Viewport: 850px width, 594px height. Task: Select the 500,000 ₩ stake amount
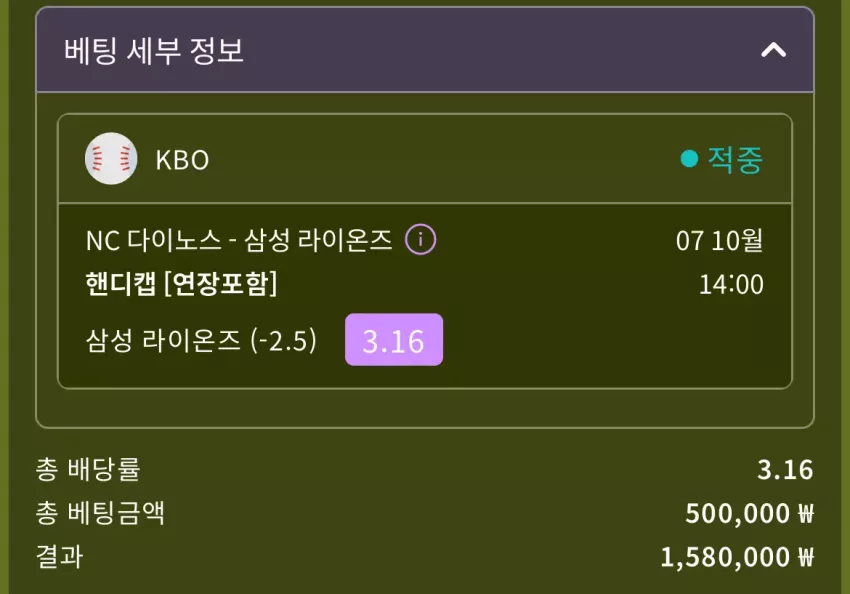coord(749,513)
